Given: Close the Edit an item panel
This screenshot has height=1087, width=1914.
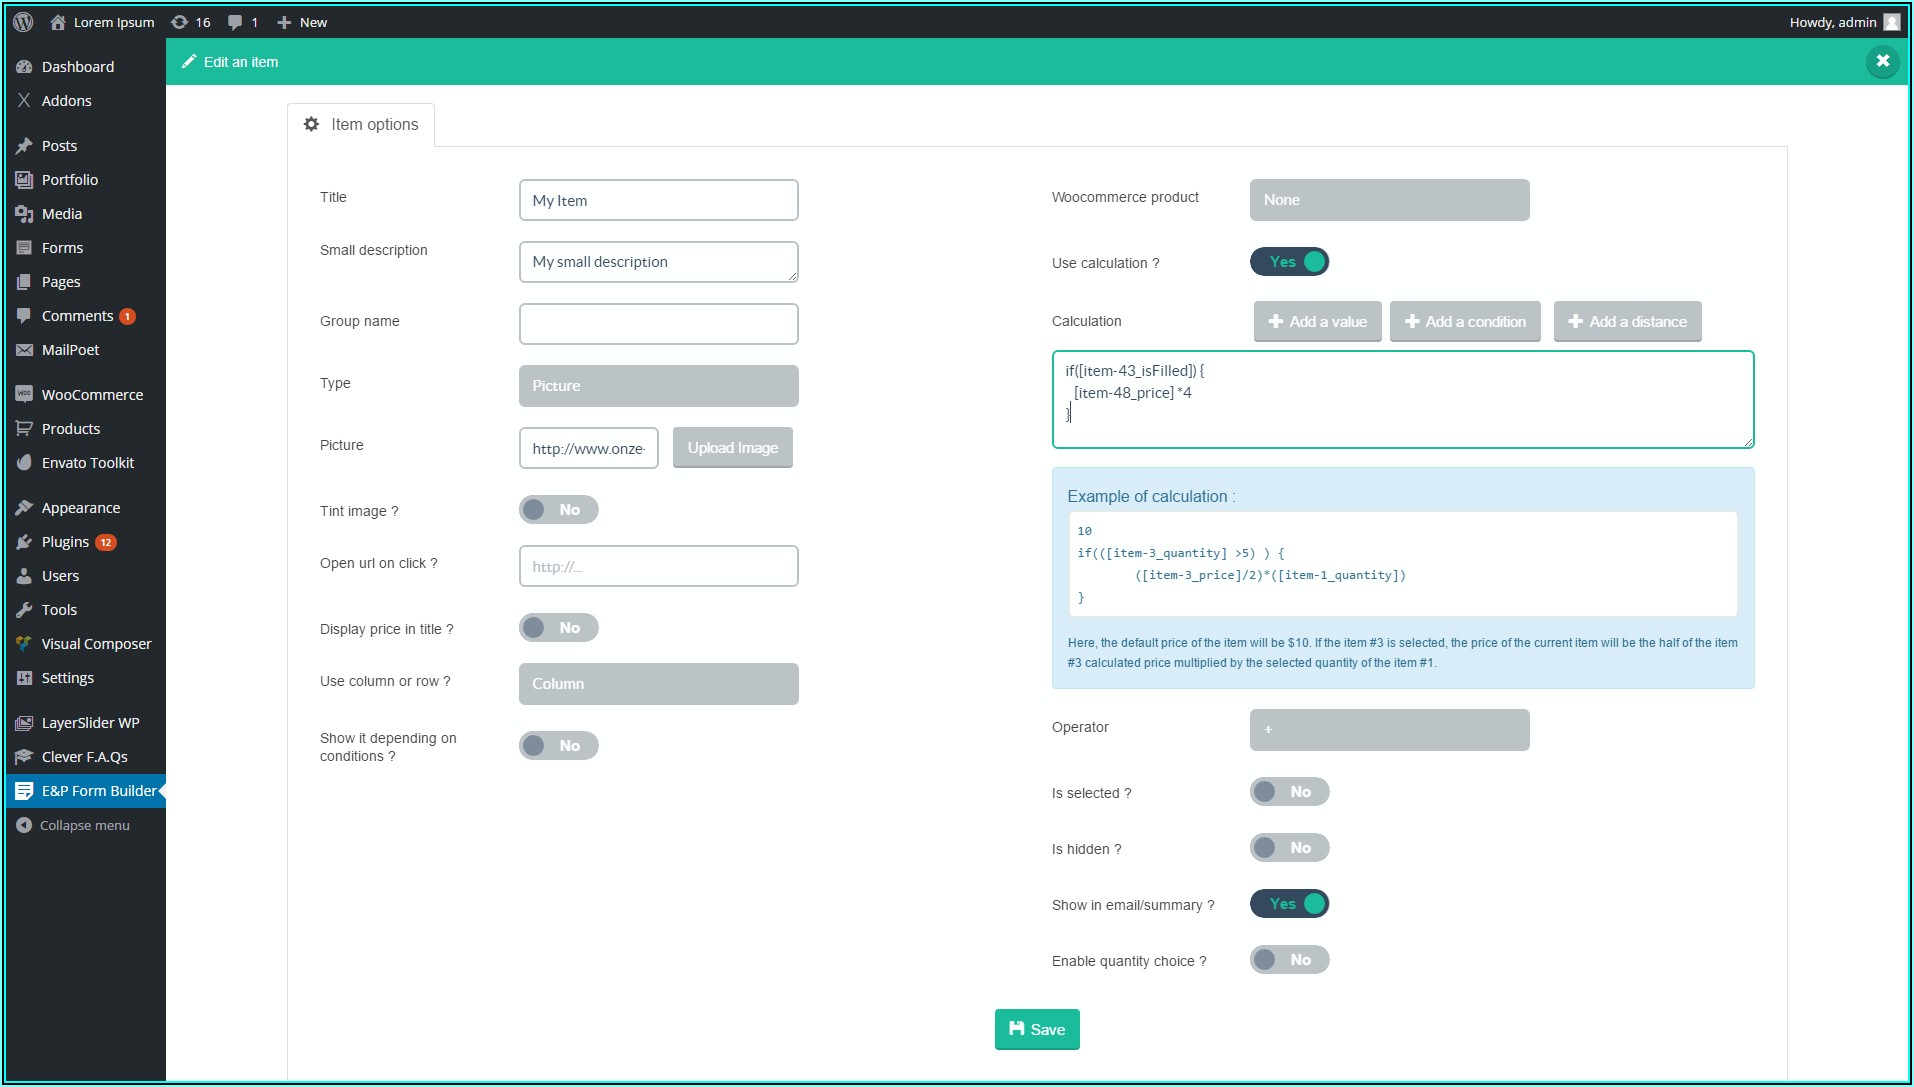Looking at the screenshot, I should 1882,62.
